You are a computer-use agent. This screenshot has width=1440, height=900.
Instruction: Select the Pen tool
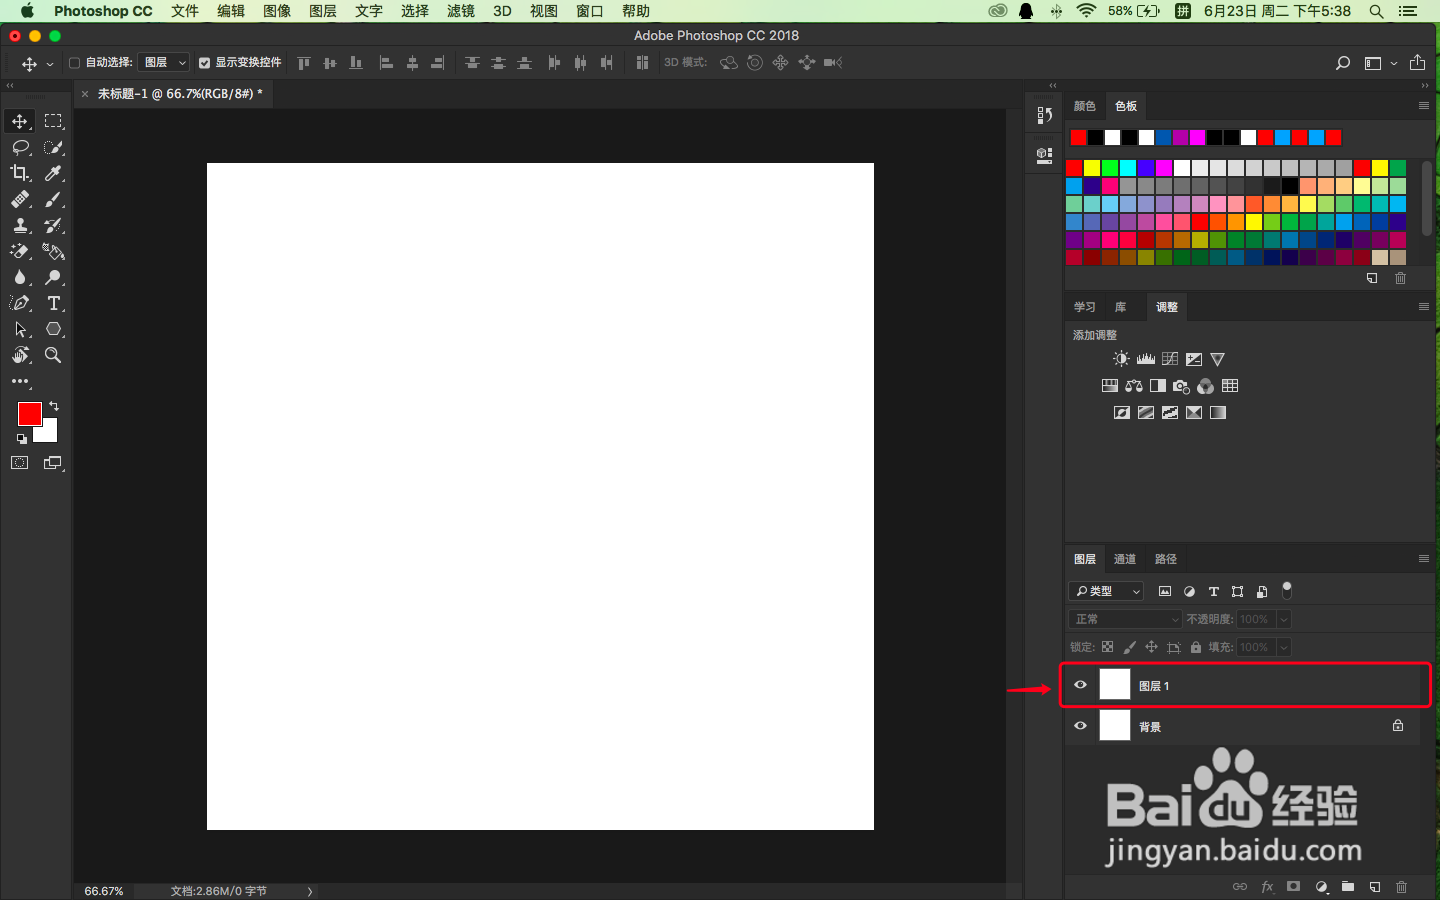tap(20, 303)
